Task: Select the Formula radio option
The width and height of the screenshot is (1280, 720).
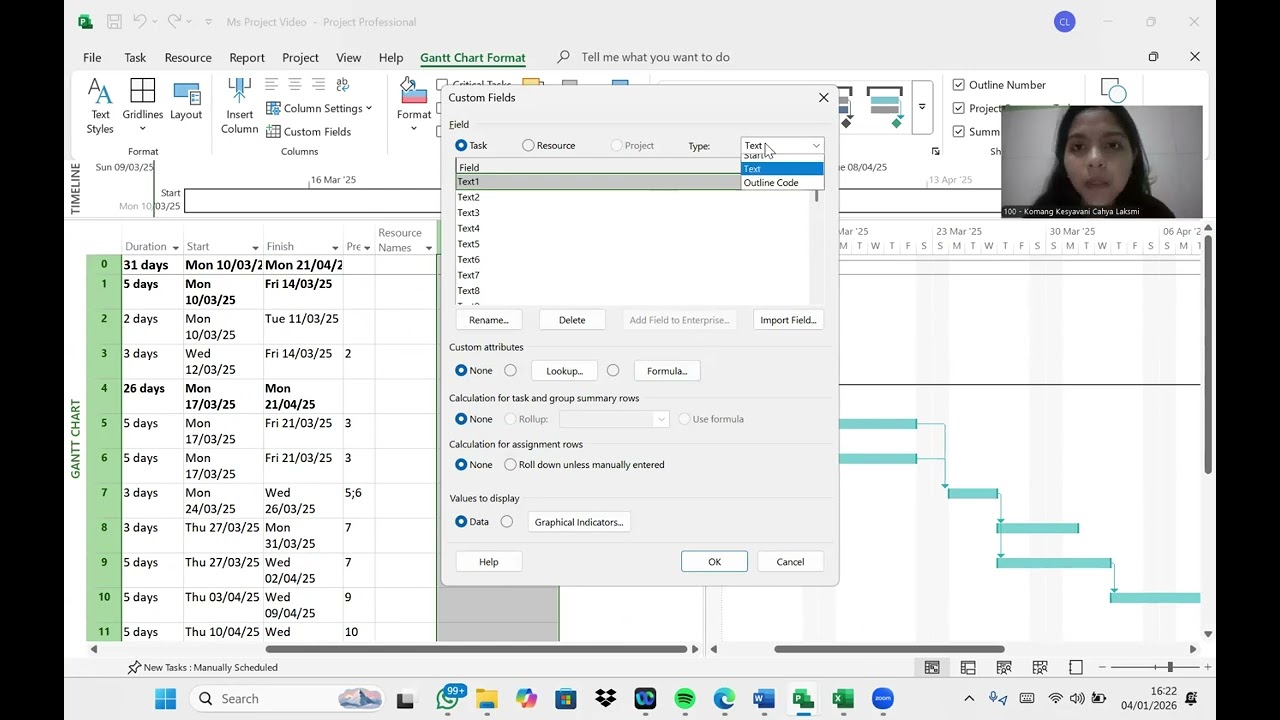Action: coord(613,371)
